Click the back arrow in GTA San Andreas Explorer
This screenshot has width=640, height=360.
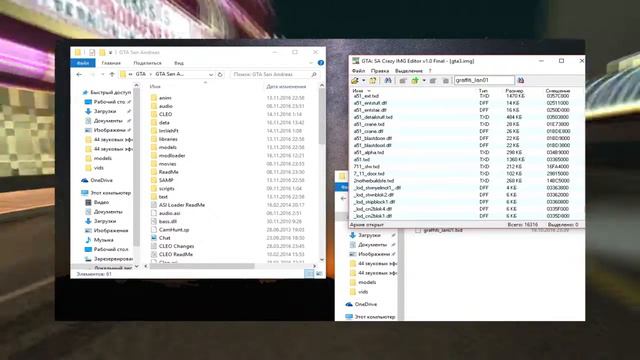click(x=79, y=74)
